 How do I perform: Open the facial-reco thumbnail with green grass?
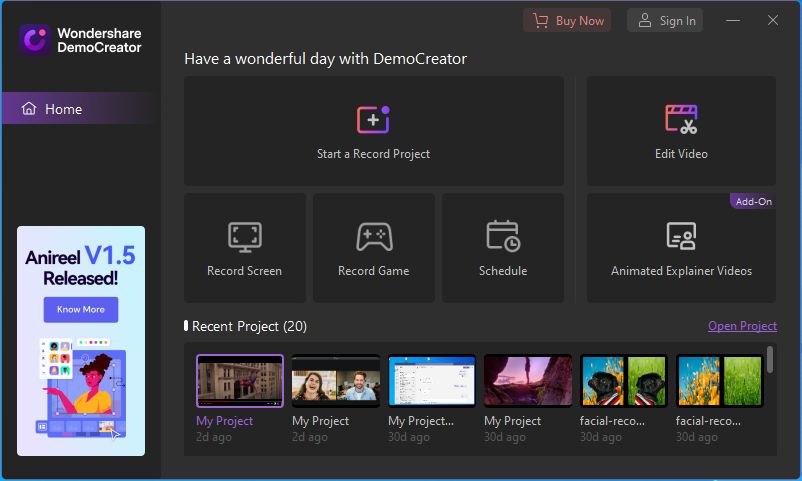(x=720, y=381)
